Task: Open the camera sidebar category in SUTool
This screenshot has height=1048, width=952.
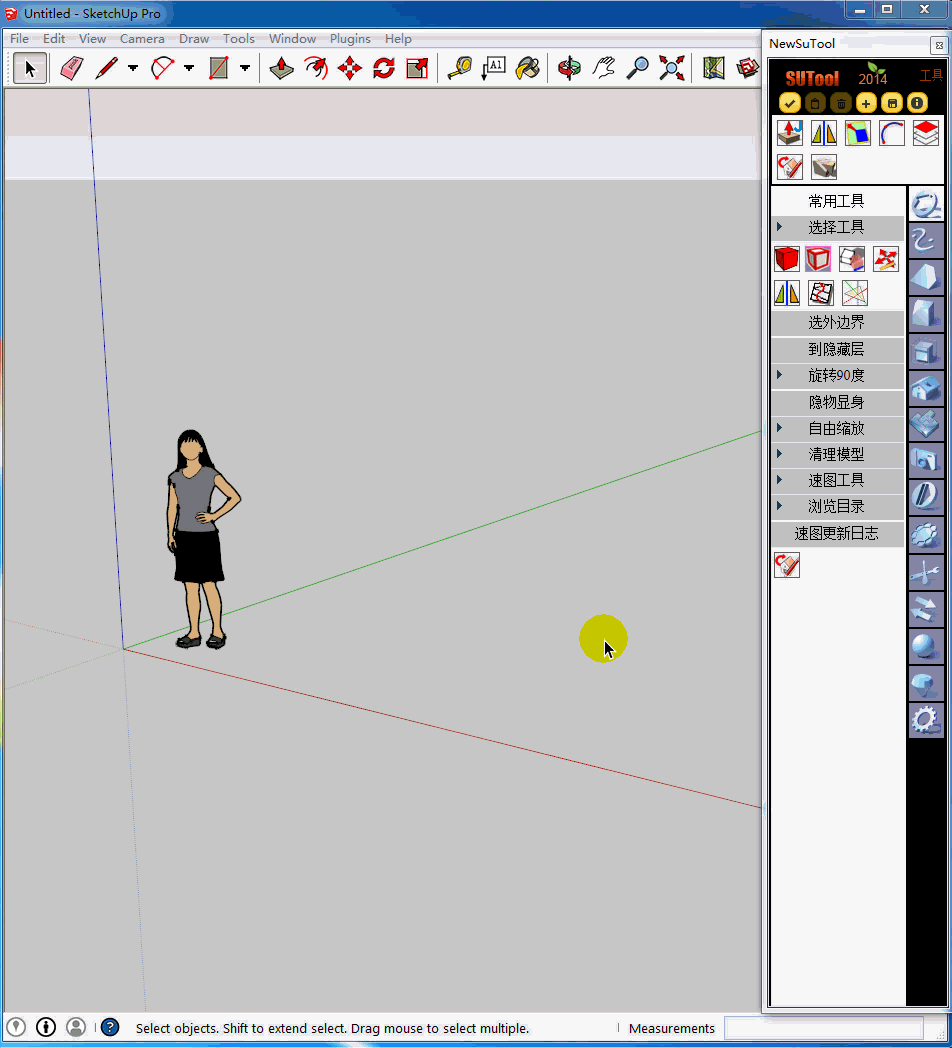Action: tap(926, 461)
